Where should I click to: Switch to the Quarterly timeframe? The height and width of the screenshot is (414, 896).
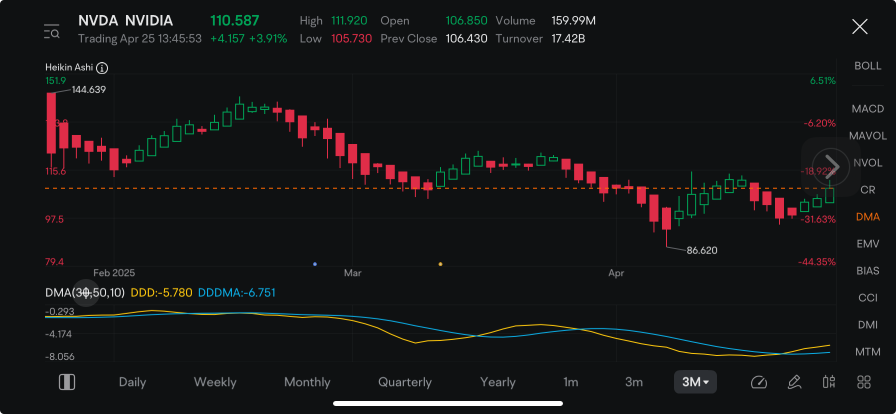[405, 382]
